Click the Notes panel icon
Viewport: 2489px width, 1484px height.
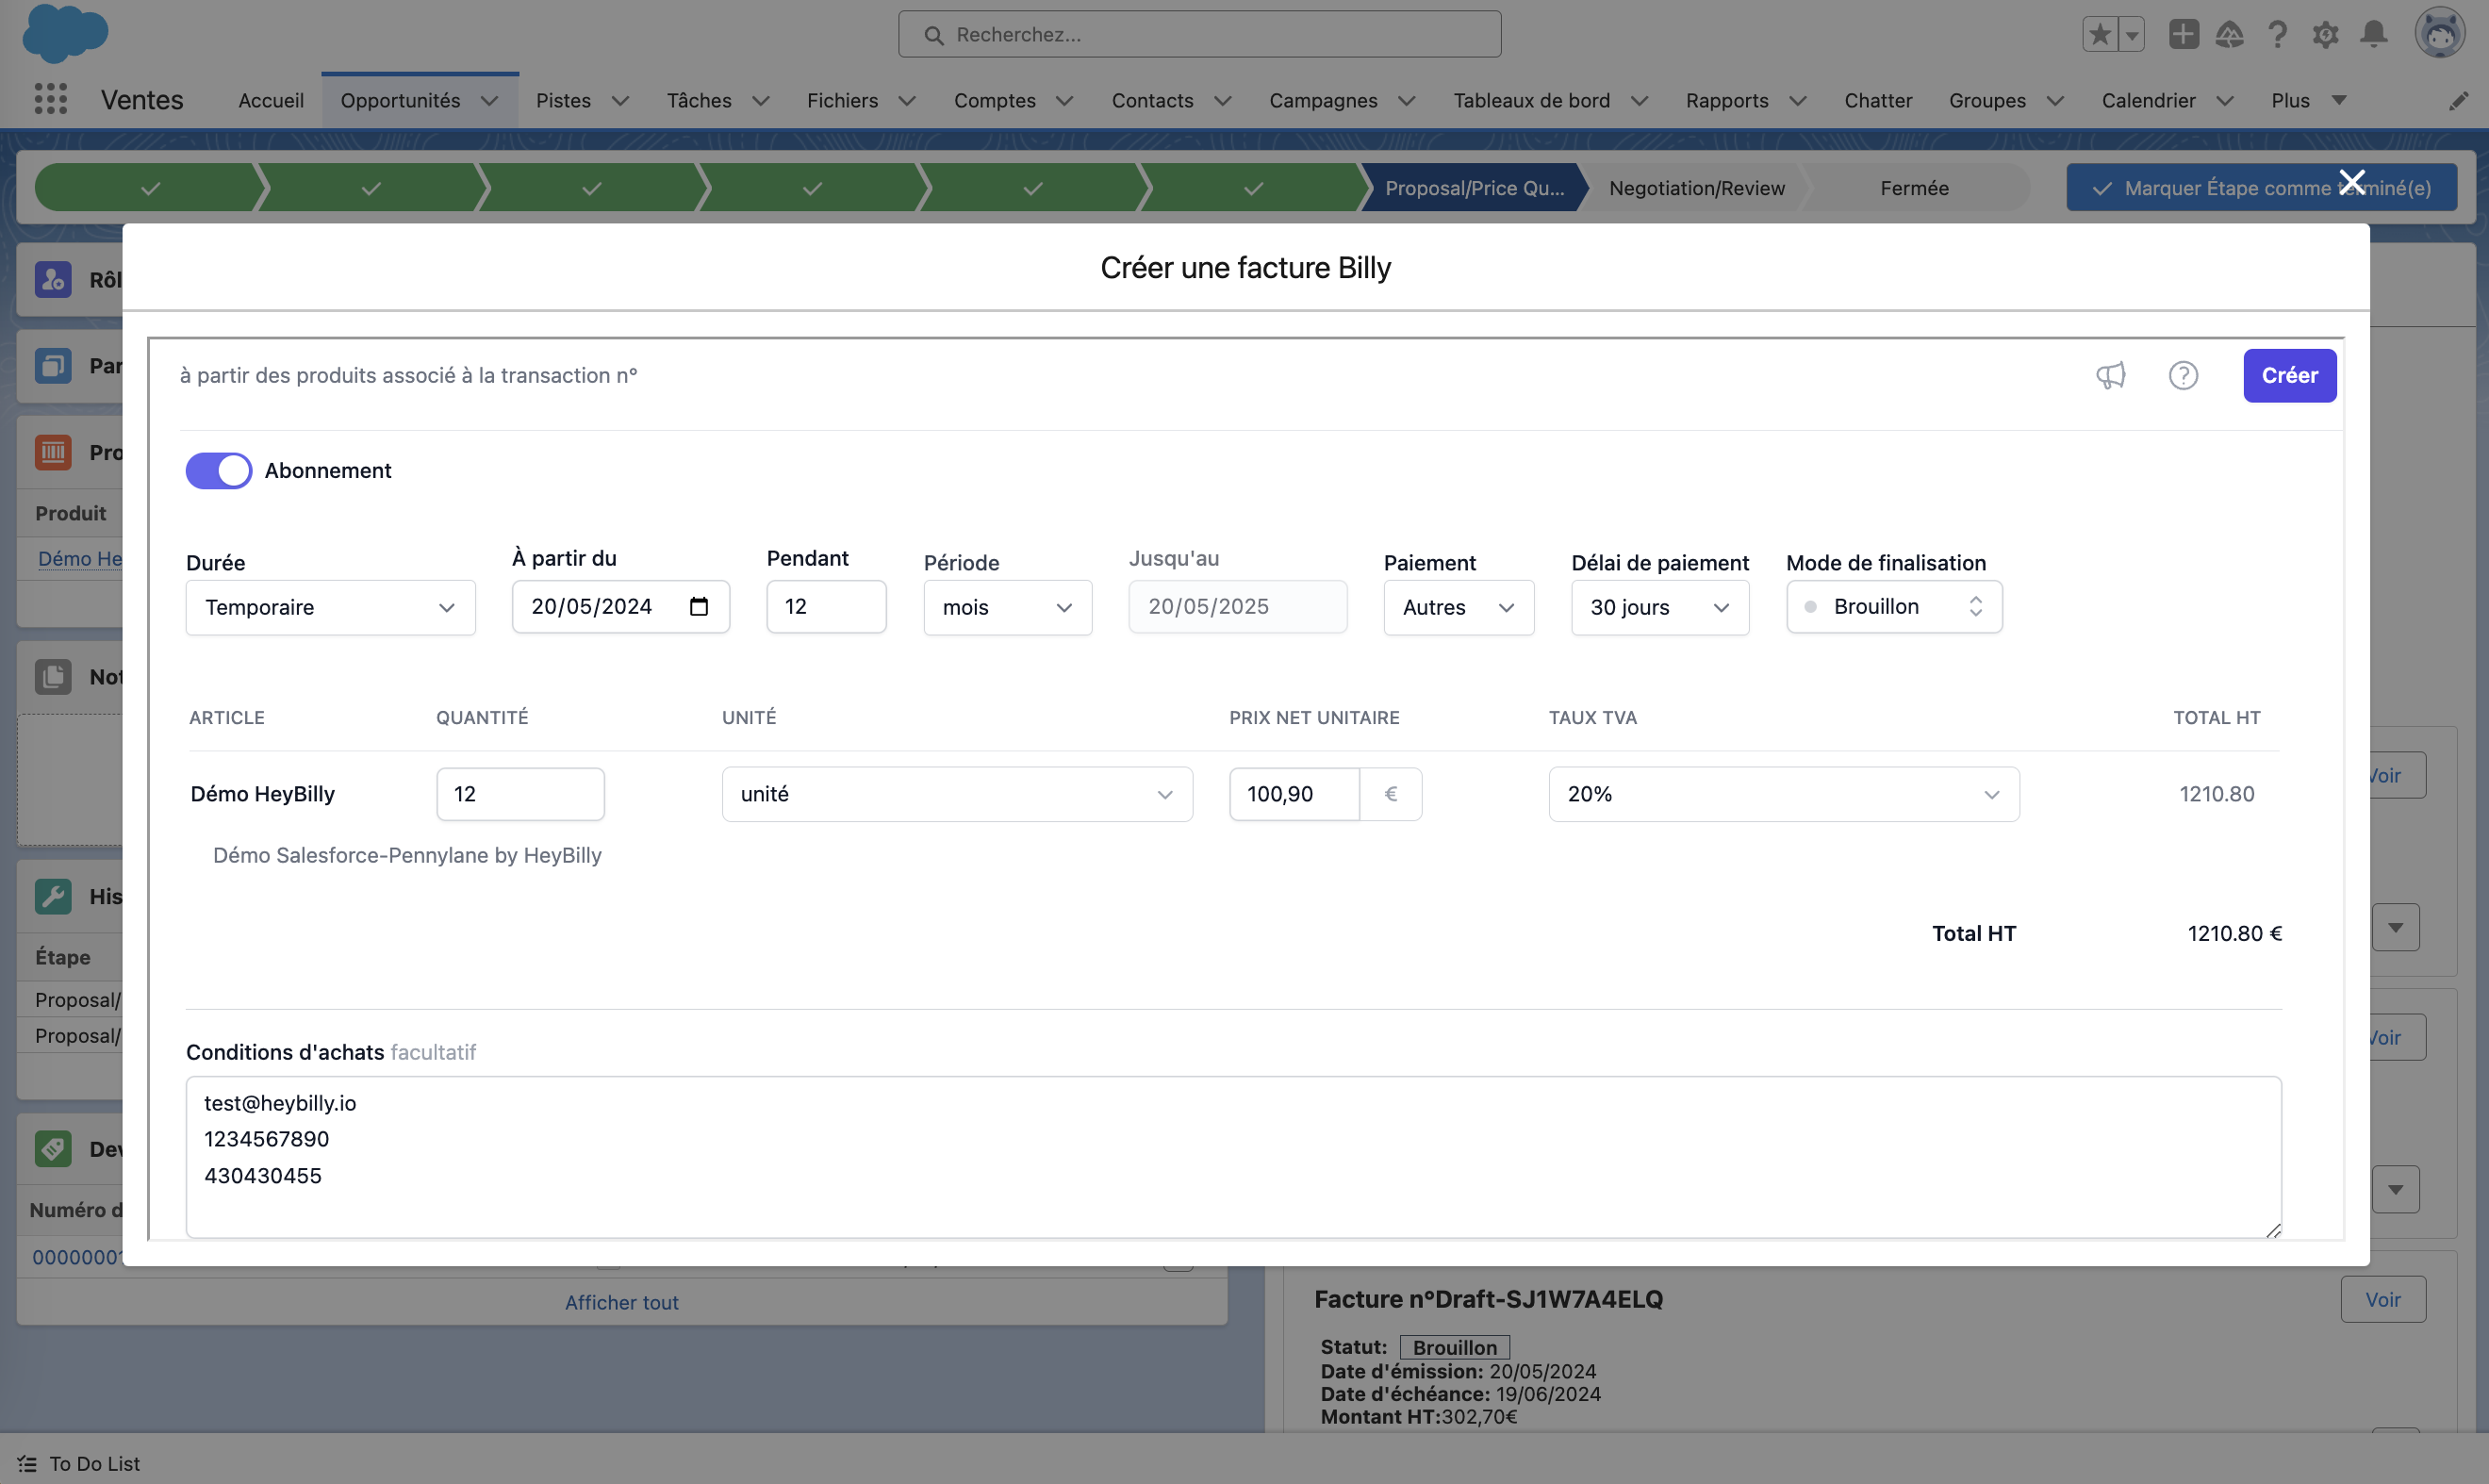(53, 677)
